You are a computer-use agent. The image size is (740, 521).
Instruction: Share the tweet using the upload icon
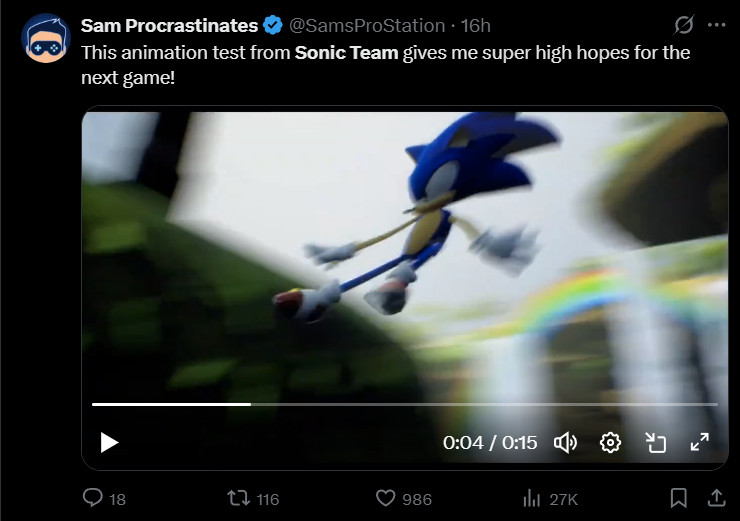(716, 497)
